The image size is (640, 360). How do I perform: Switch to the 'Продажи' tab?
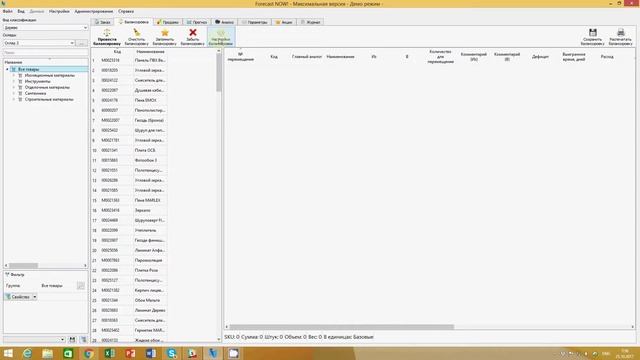coord(168,22)
